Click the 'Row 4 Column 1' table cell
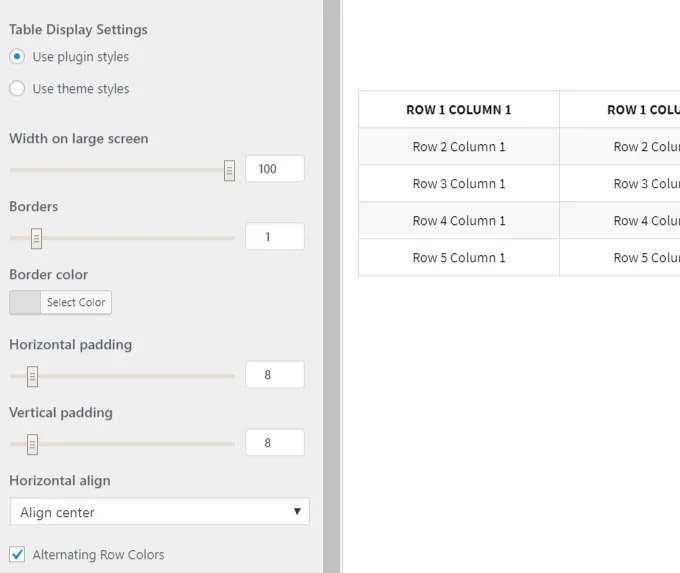 pyautogui.click(x=458, y=221)
